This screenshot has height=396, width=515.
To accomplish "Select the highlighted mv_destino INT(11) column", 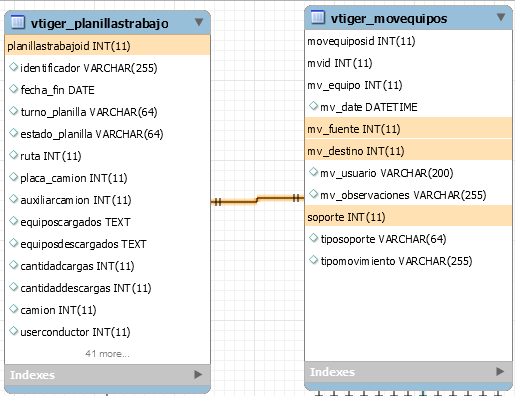I will pos(408,149).
